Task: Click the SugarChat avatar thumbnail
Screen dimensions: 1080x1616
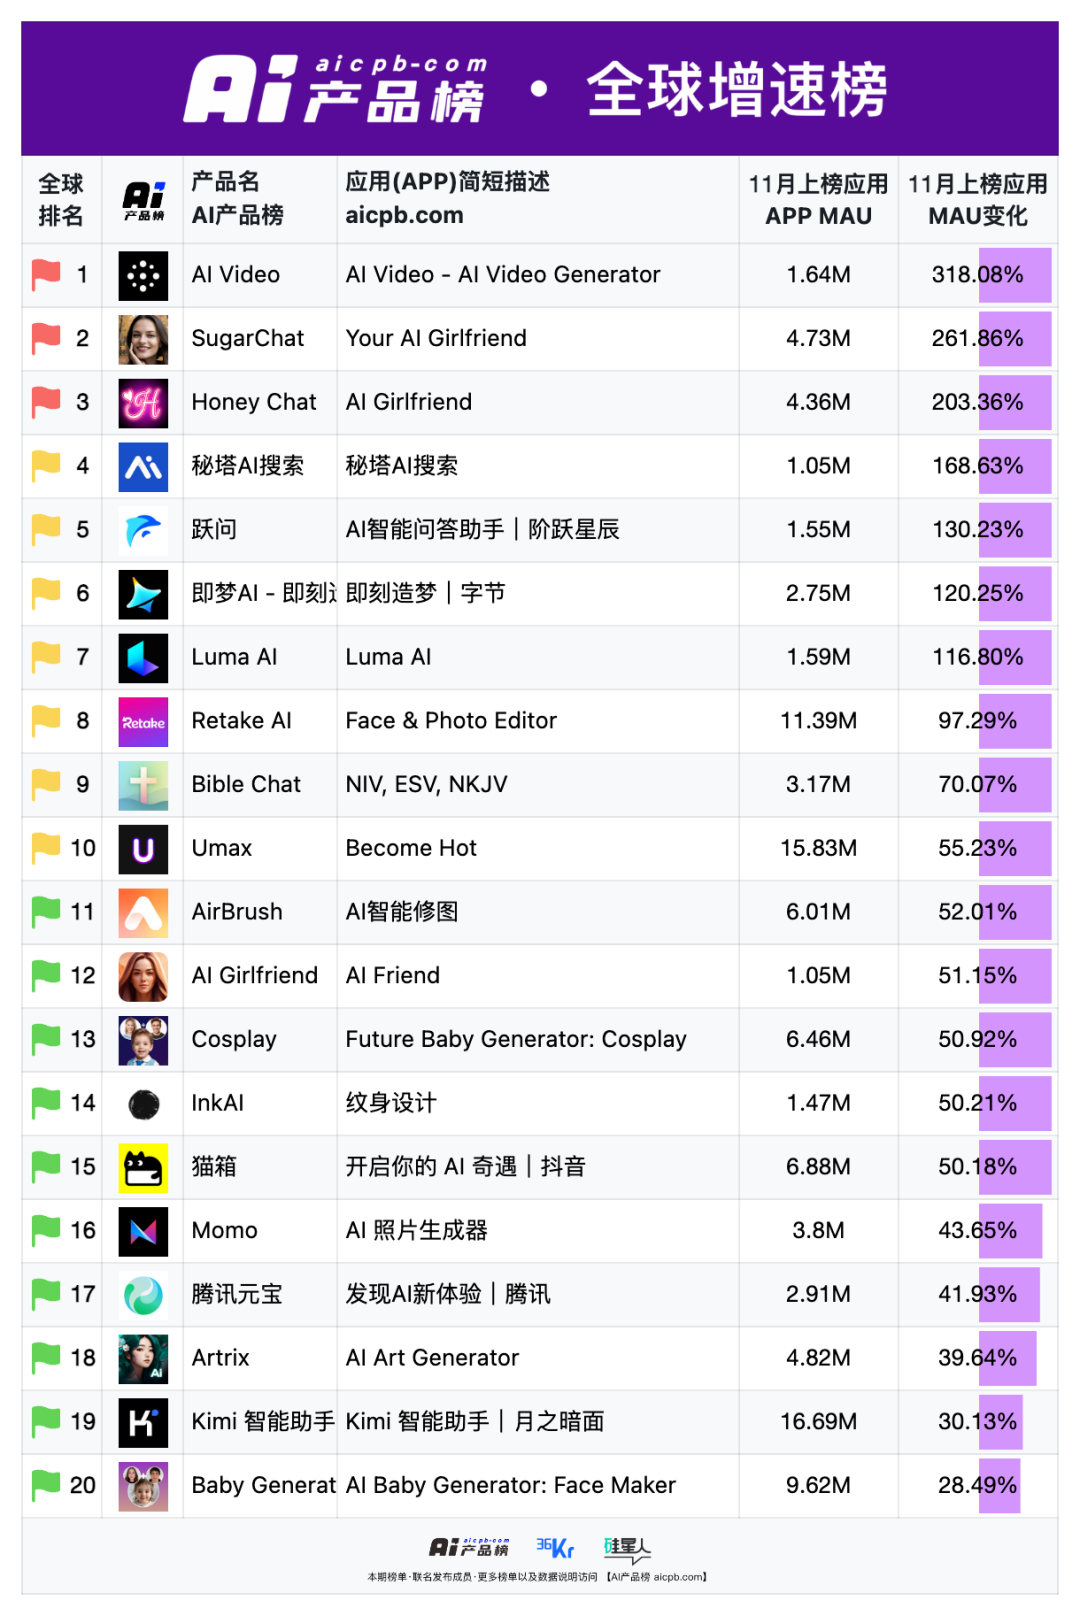Action: (x=143, y=339)
